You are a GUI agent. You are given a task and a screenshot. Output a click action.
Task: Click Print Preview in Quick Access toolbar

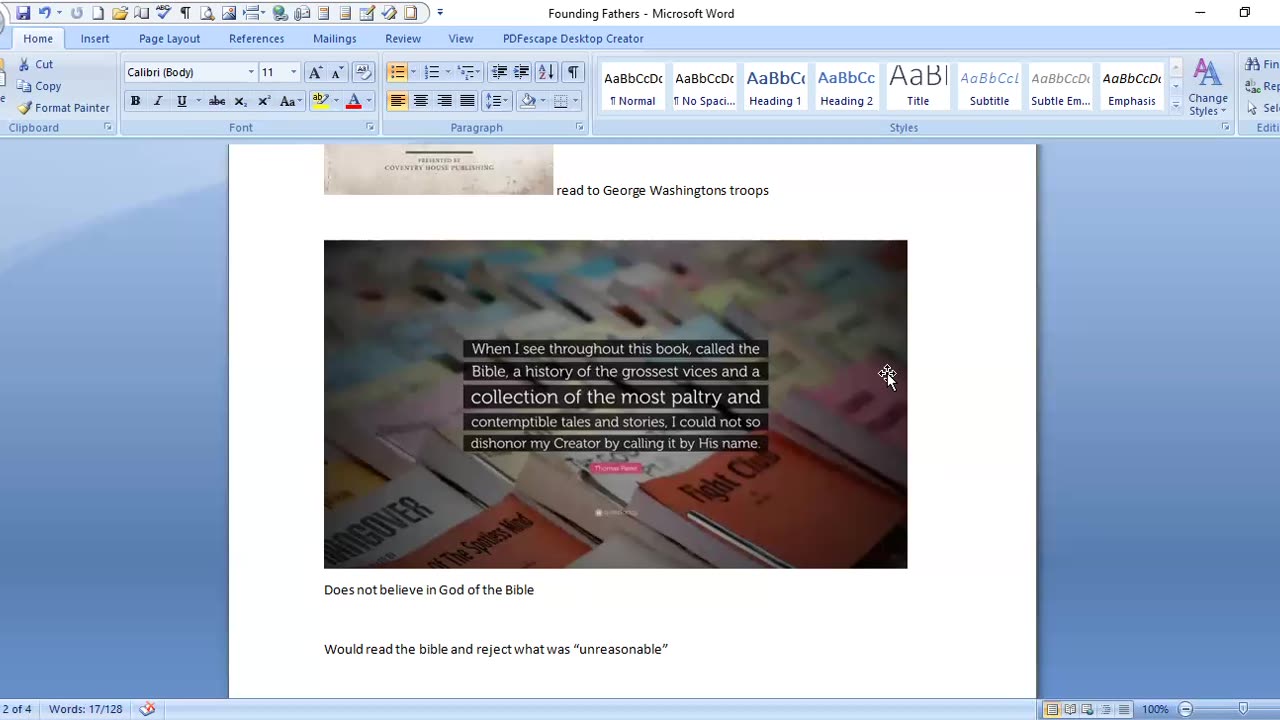tap(207, 13)
